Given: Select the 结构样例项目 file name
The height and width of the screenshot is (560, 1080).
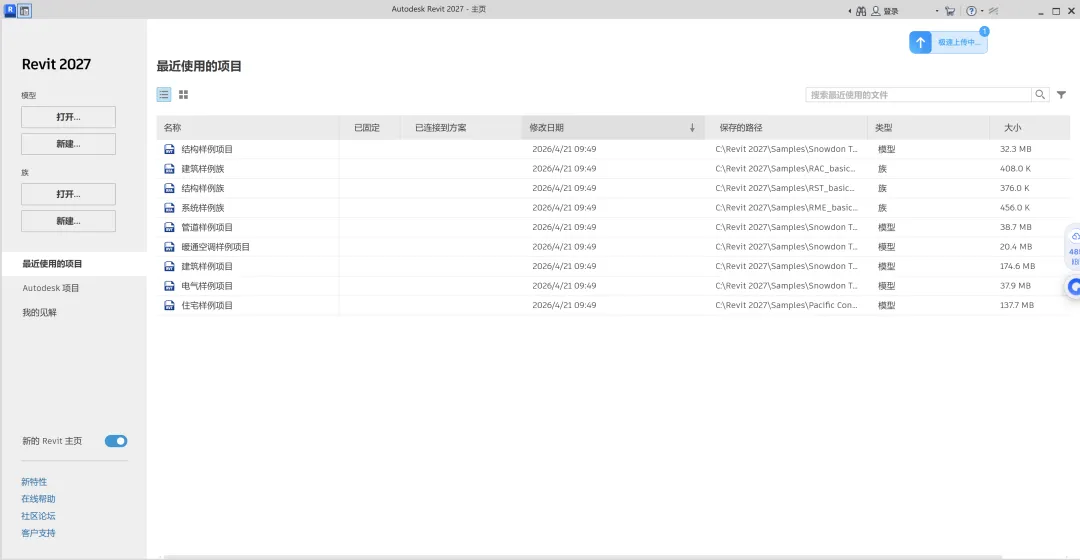Looking at the screenshot, I should (207, 149).
